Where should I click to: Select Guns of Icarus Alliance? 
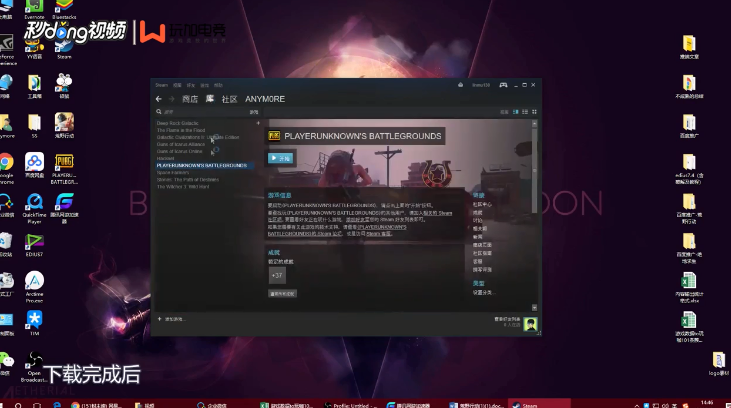click(181, 144)
